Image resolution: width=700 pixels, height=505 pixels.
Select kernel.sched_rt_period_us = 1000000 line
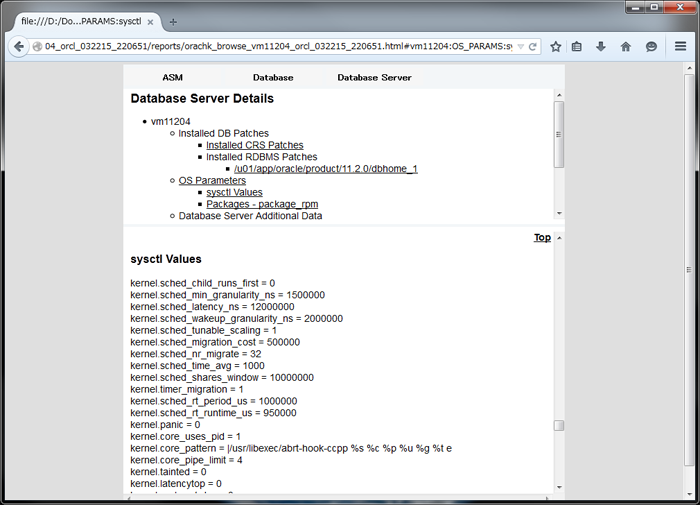214,401
